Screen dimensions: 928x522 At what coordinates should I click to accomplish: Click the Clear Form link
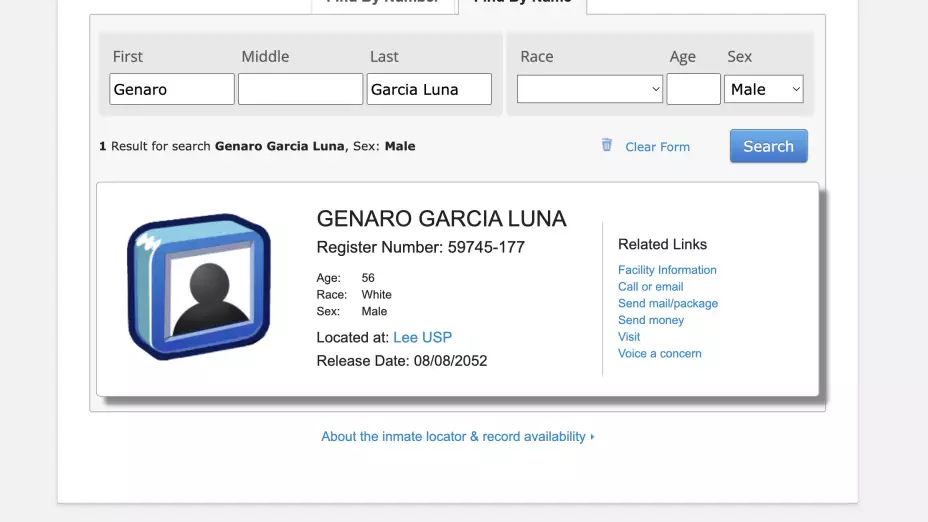657,147
